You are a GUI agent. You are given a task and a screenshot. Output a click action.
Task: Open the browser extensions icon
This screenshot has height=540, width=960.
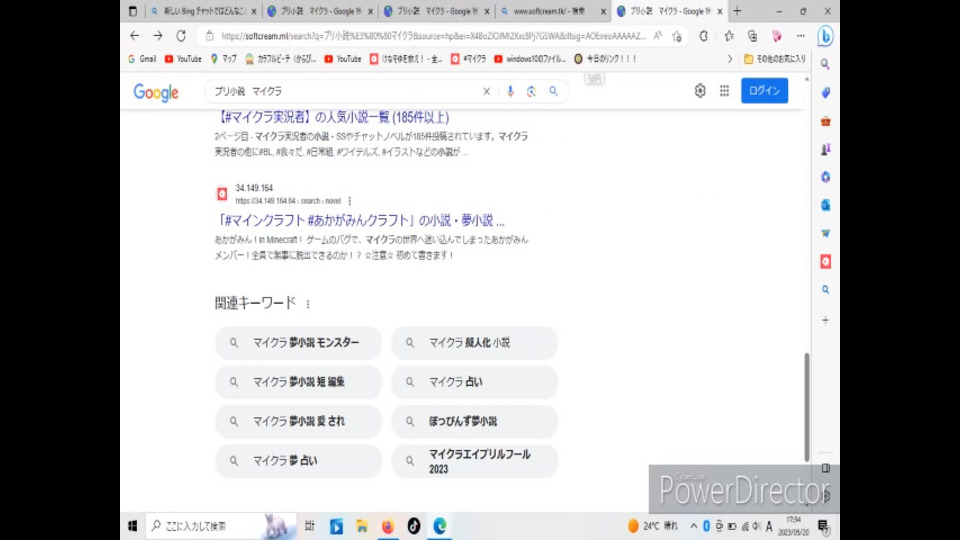pos(703,36)
